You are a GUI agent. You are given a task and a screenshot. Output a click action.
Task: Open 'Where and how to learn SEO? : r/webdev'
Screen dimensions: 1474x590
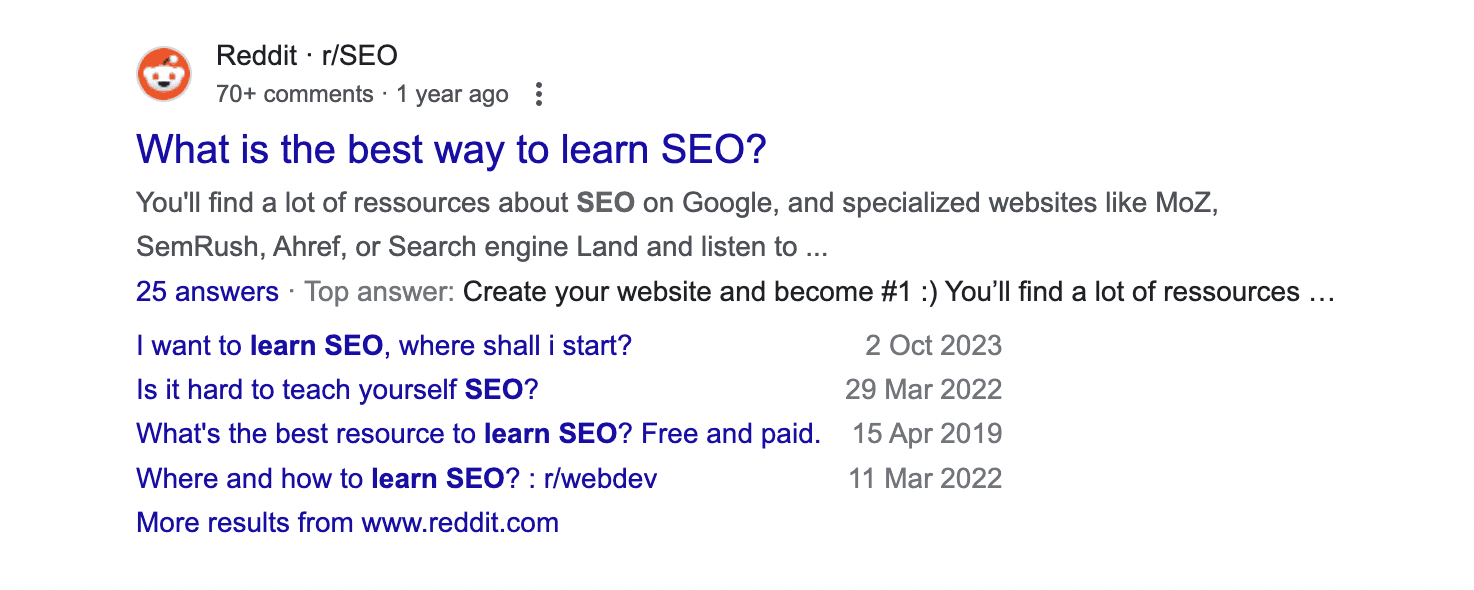[396, 478]
